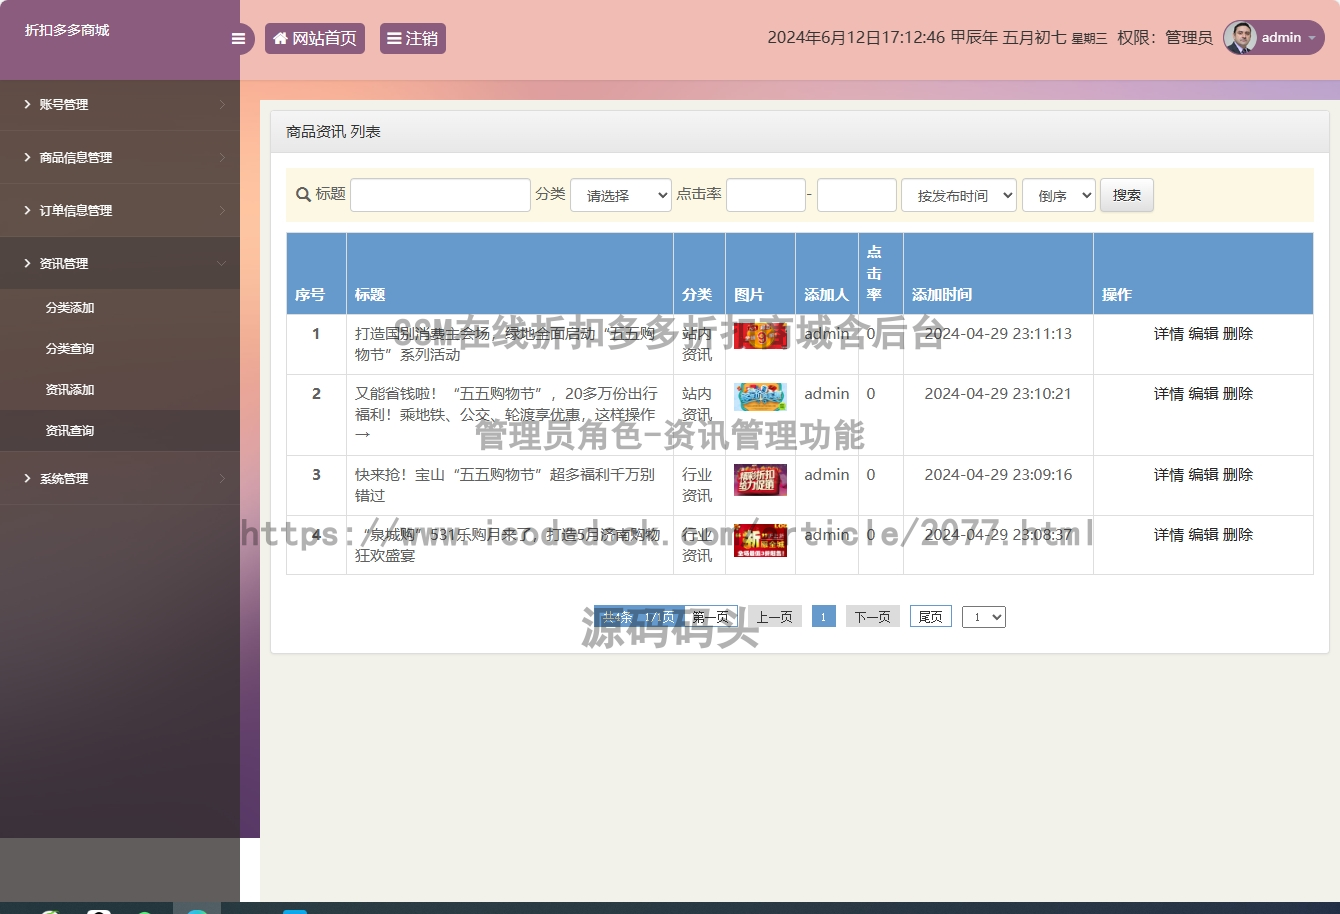Click 编辑 for row 3 news item
Image resolution: width=1340 pixels, height=914 pixels.
pyautogui.click(x=1203, y=475)
